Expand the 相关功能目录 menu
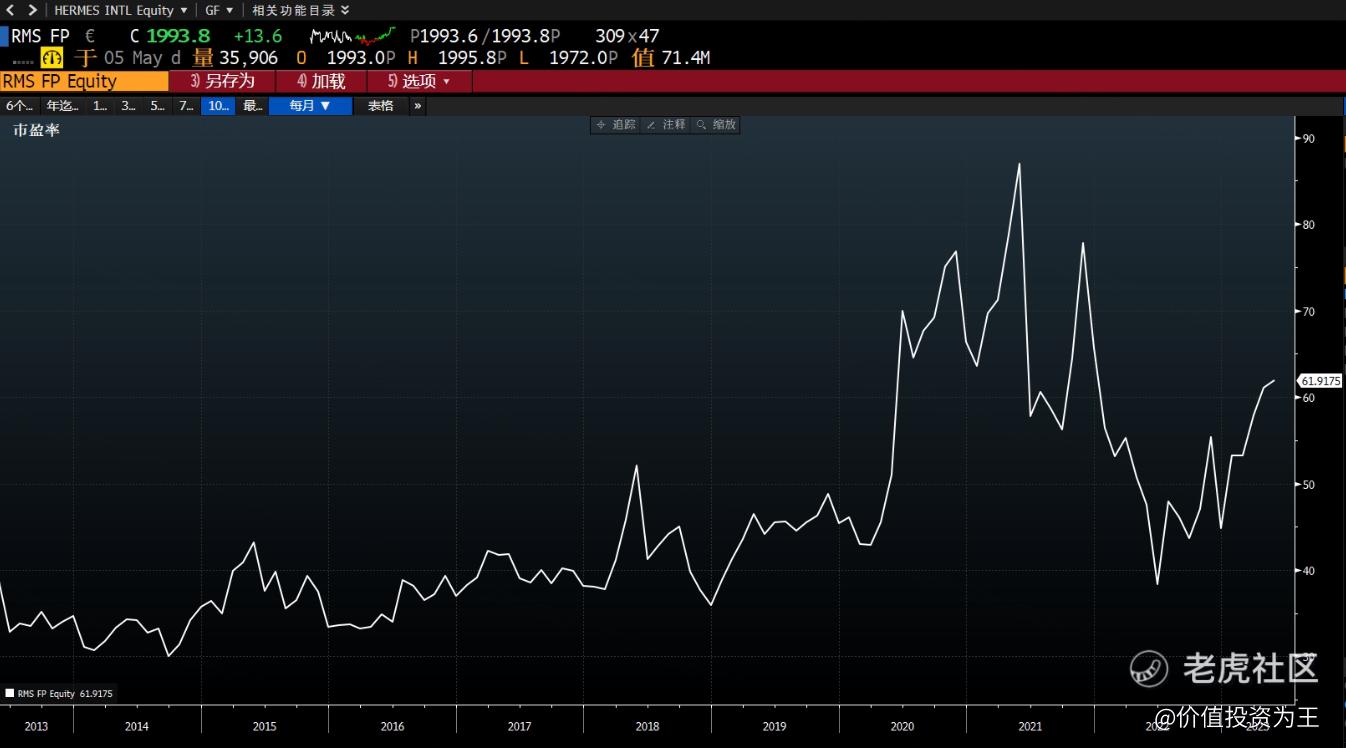Screen dimensions: 1346x748 [x=300, y=10]
